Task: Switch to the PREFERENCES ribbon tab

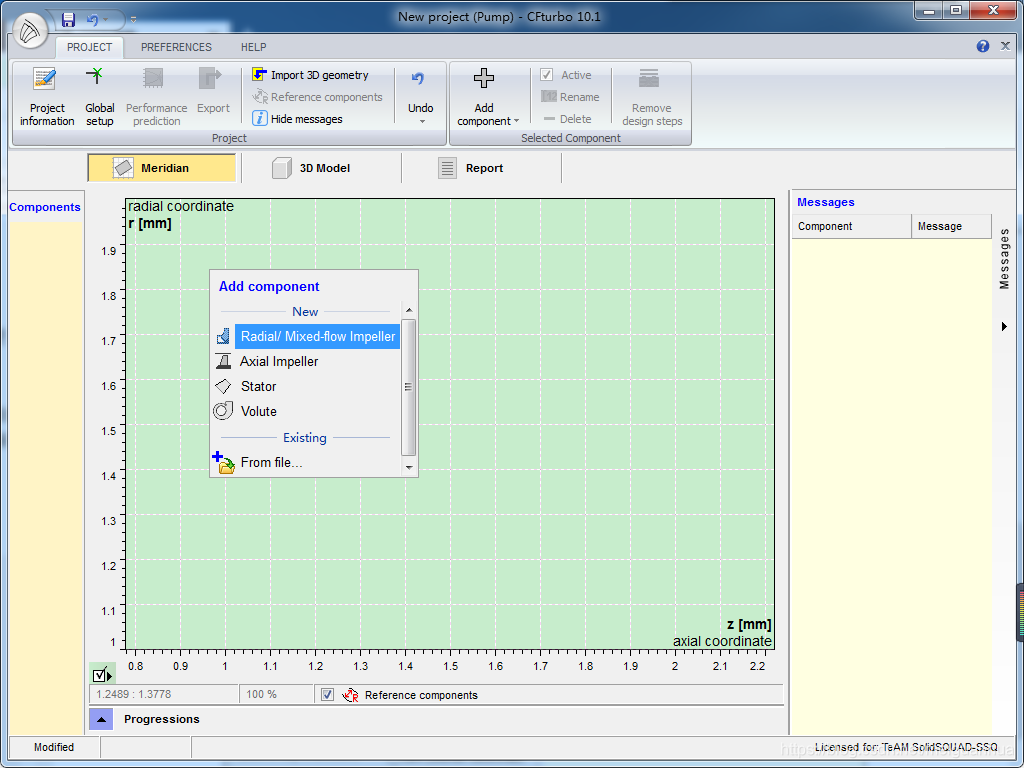Action: [x=176, y=47]
